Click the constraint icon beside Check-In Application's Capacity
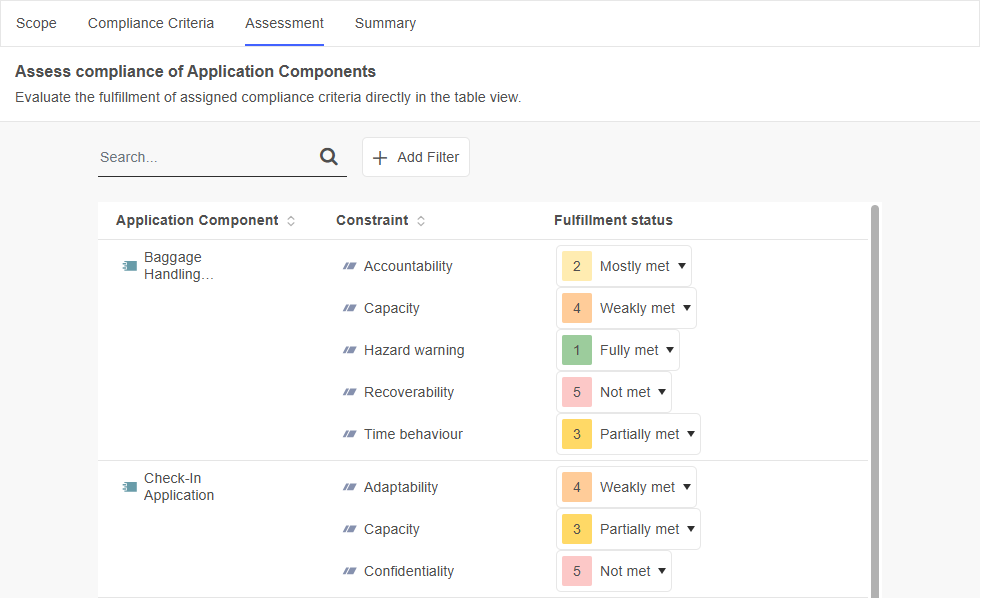981x598 pixels. 349,529
